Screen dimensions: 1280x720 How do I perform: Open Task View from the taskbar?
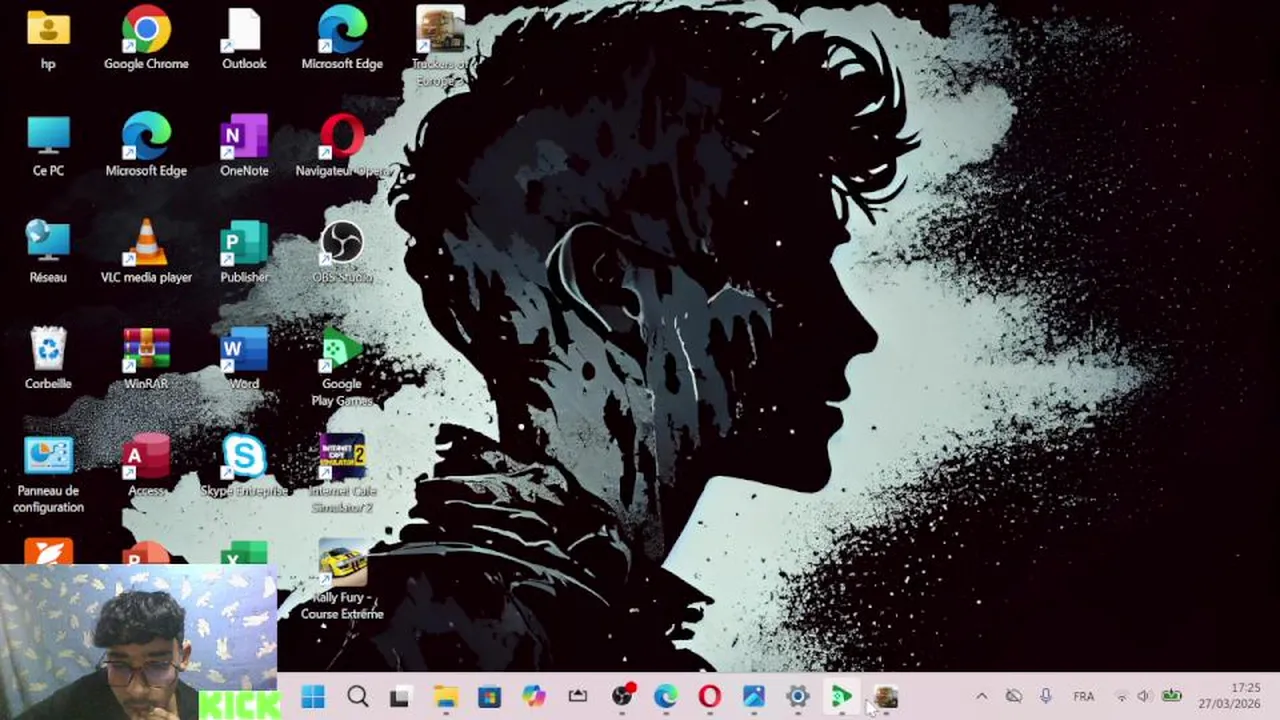pos(400,697)
